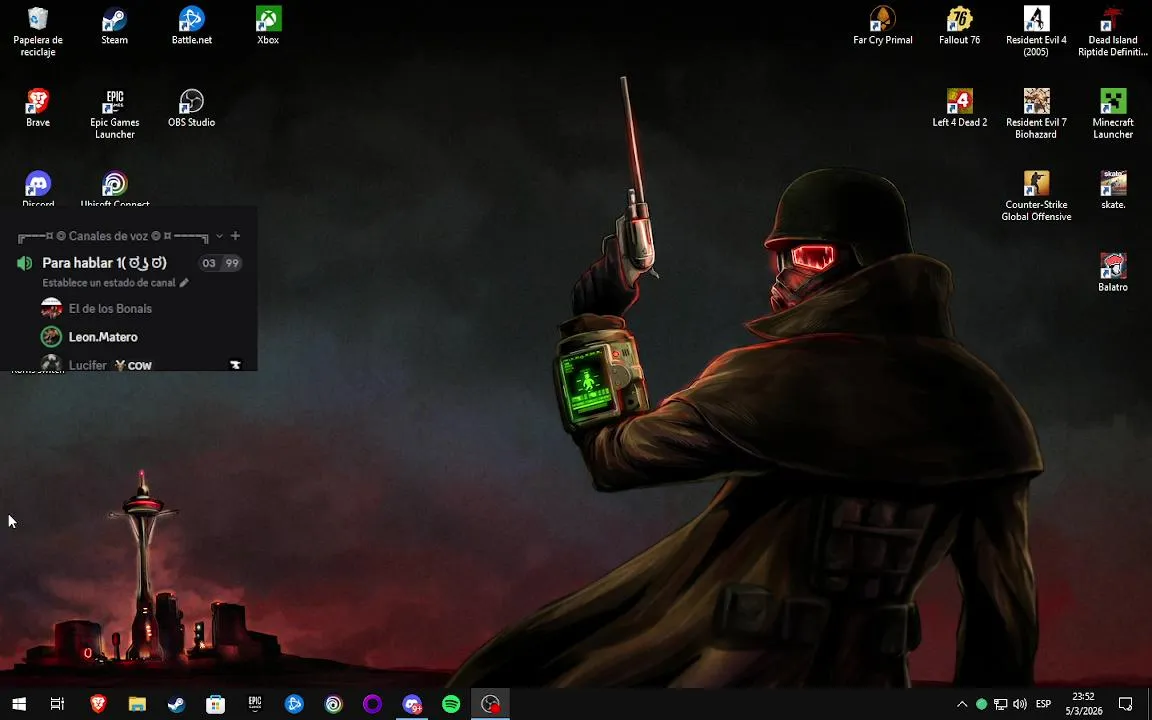Open the Steam desktop shortcut

(x=115, y=26)
